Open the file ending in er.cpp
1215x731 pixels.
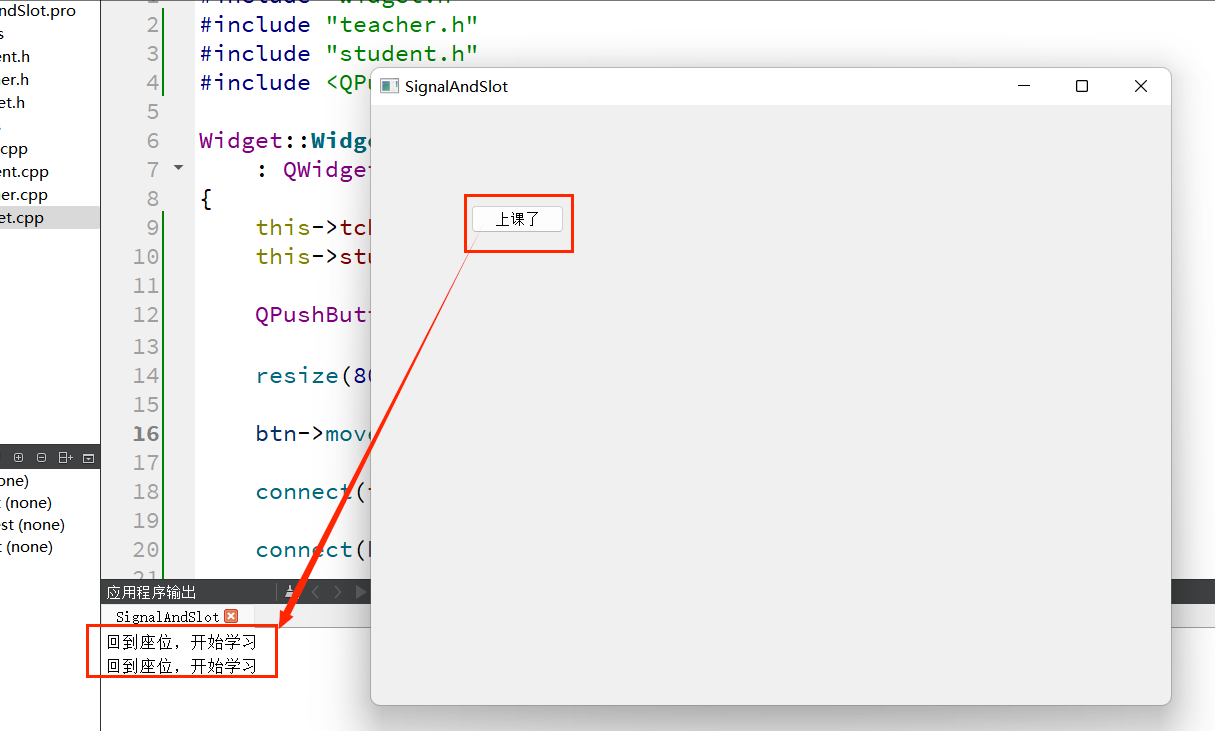pos(24,195)
